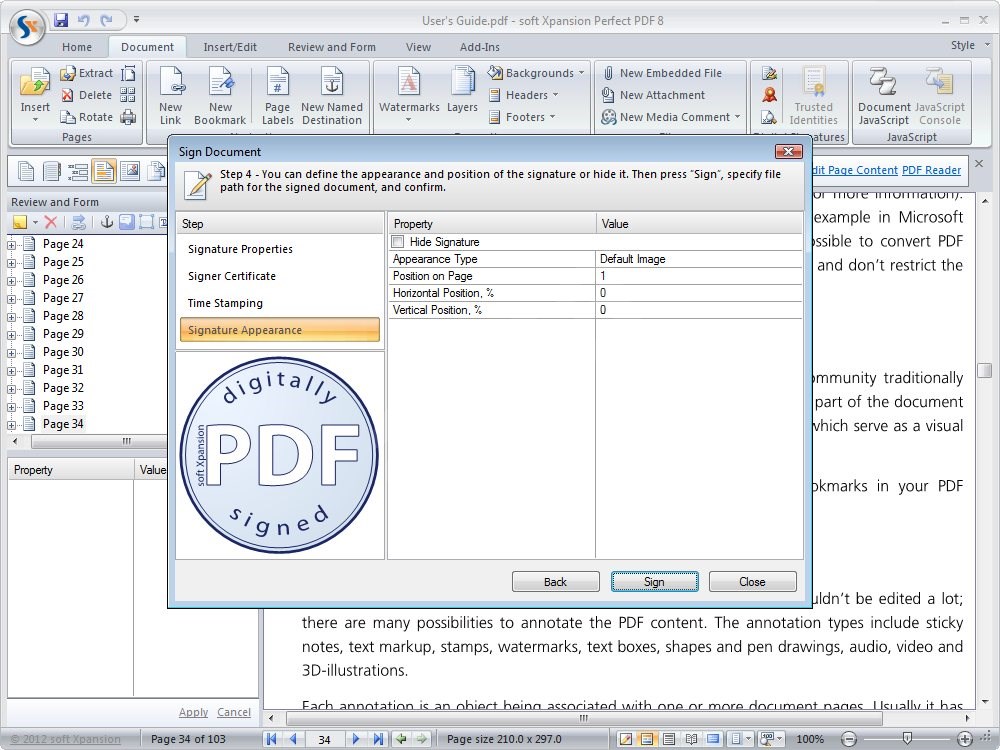Image resolution: width=1000 pixels, height=750 pixels.
Task: Click the Undo arrow icon
Action: (x=84, y=20)
